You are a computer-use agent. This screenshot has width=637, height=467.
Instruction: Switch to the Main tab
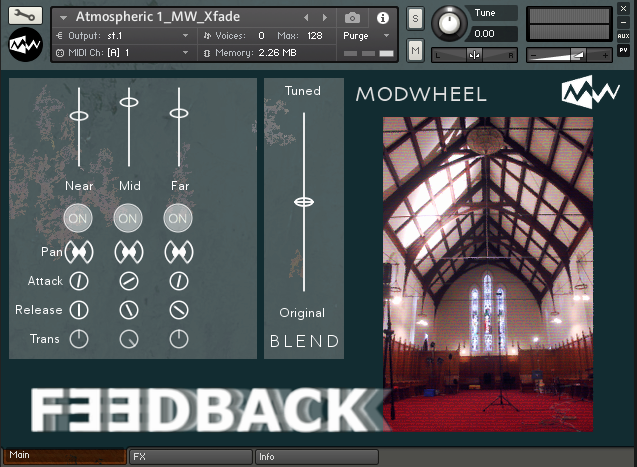click(x=65, y=456)
